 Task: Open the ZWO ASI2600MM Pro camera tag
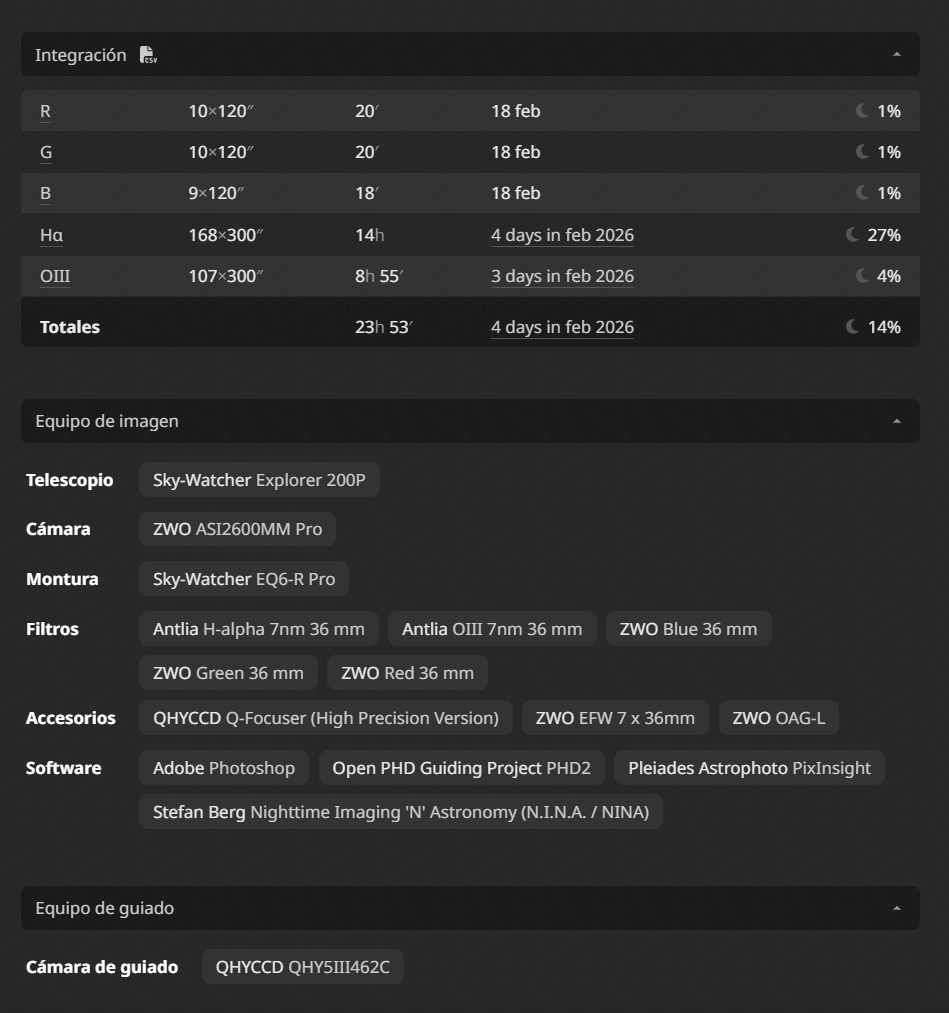coord(237,529)
